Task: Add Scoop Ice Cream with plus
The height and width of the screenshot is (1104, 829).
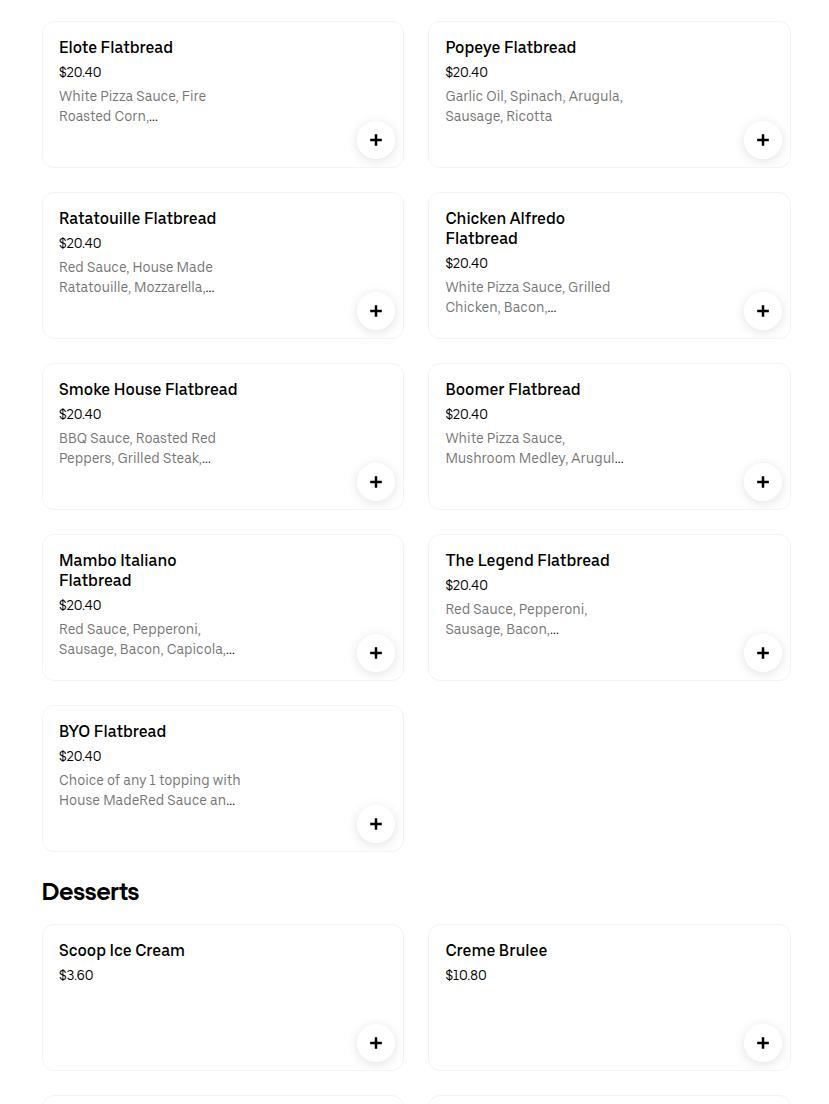Action: 375,1043
